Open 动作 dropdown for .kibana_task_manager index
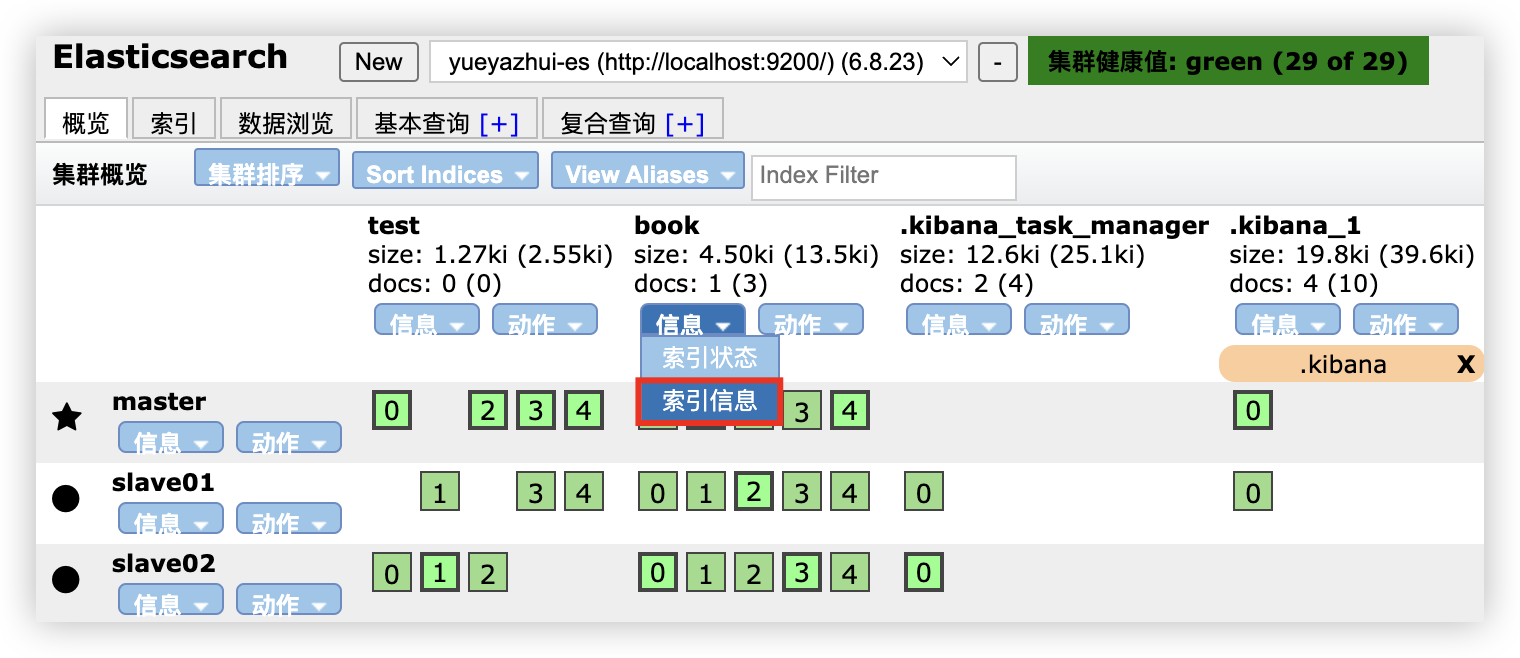 [x=1077, y=320]
